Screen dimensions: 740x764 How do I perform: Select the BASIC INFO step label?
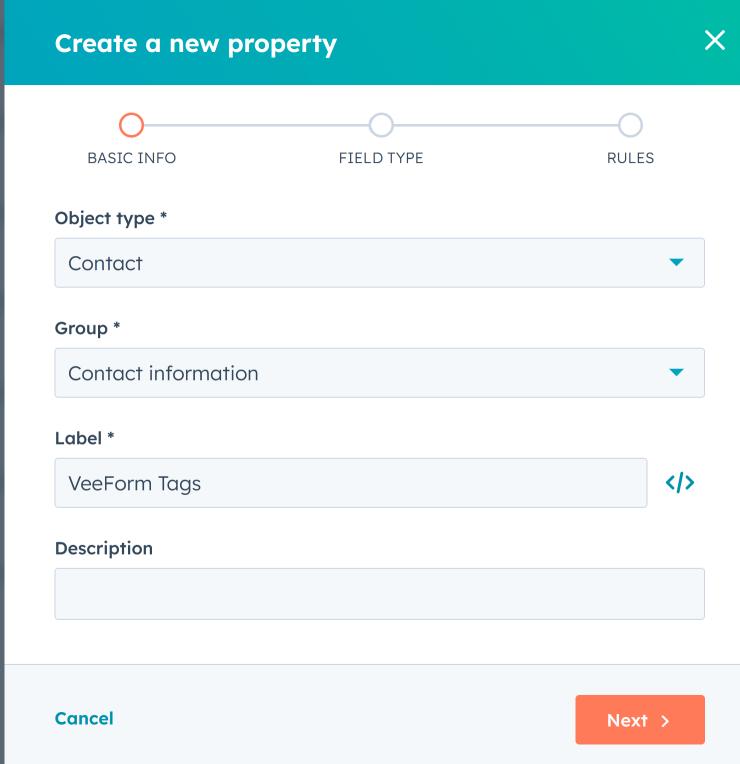[x=132, y=158]
